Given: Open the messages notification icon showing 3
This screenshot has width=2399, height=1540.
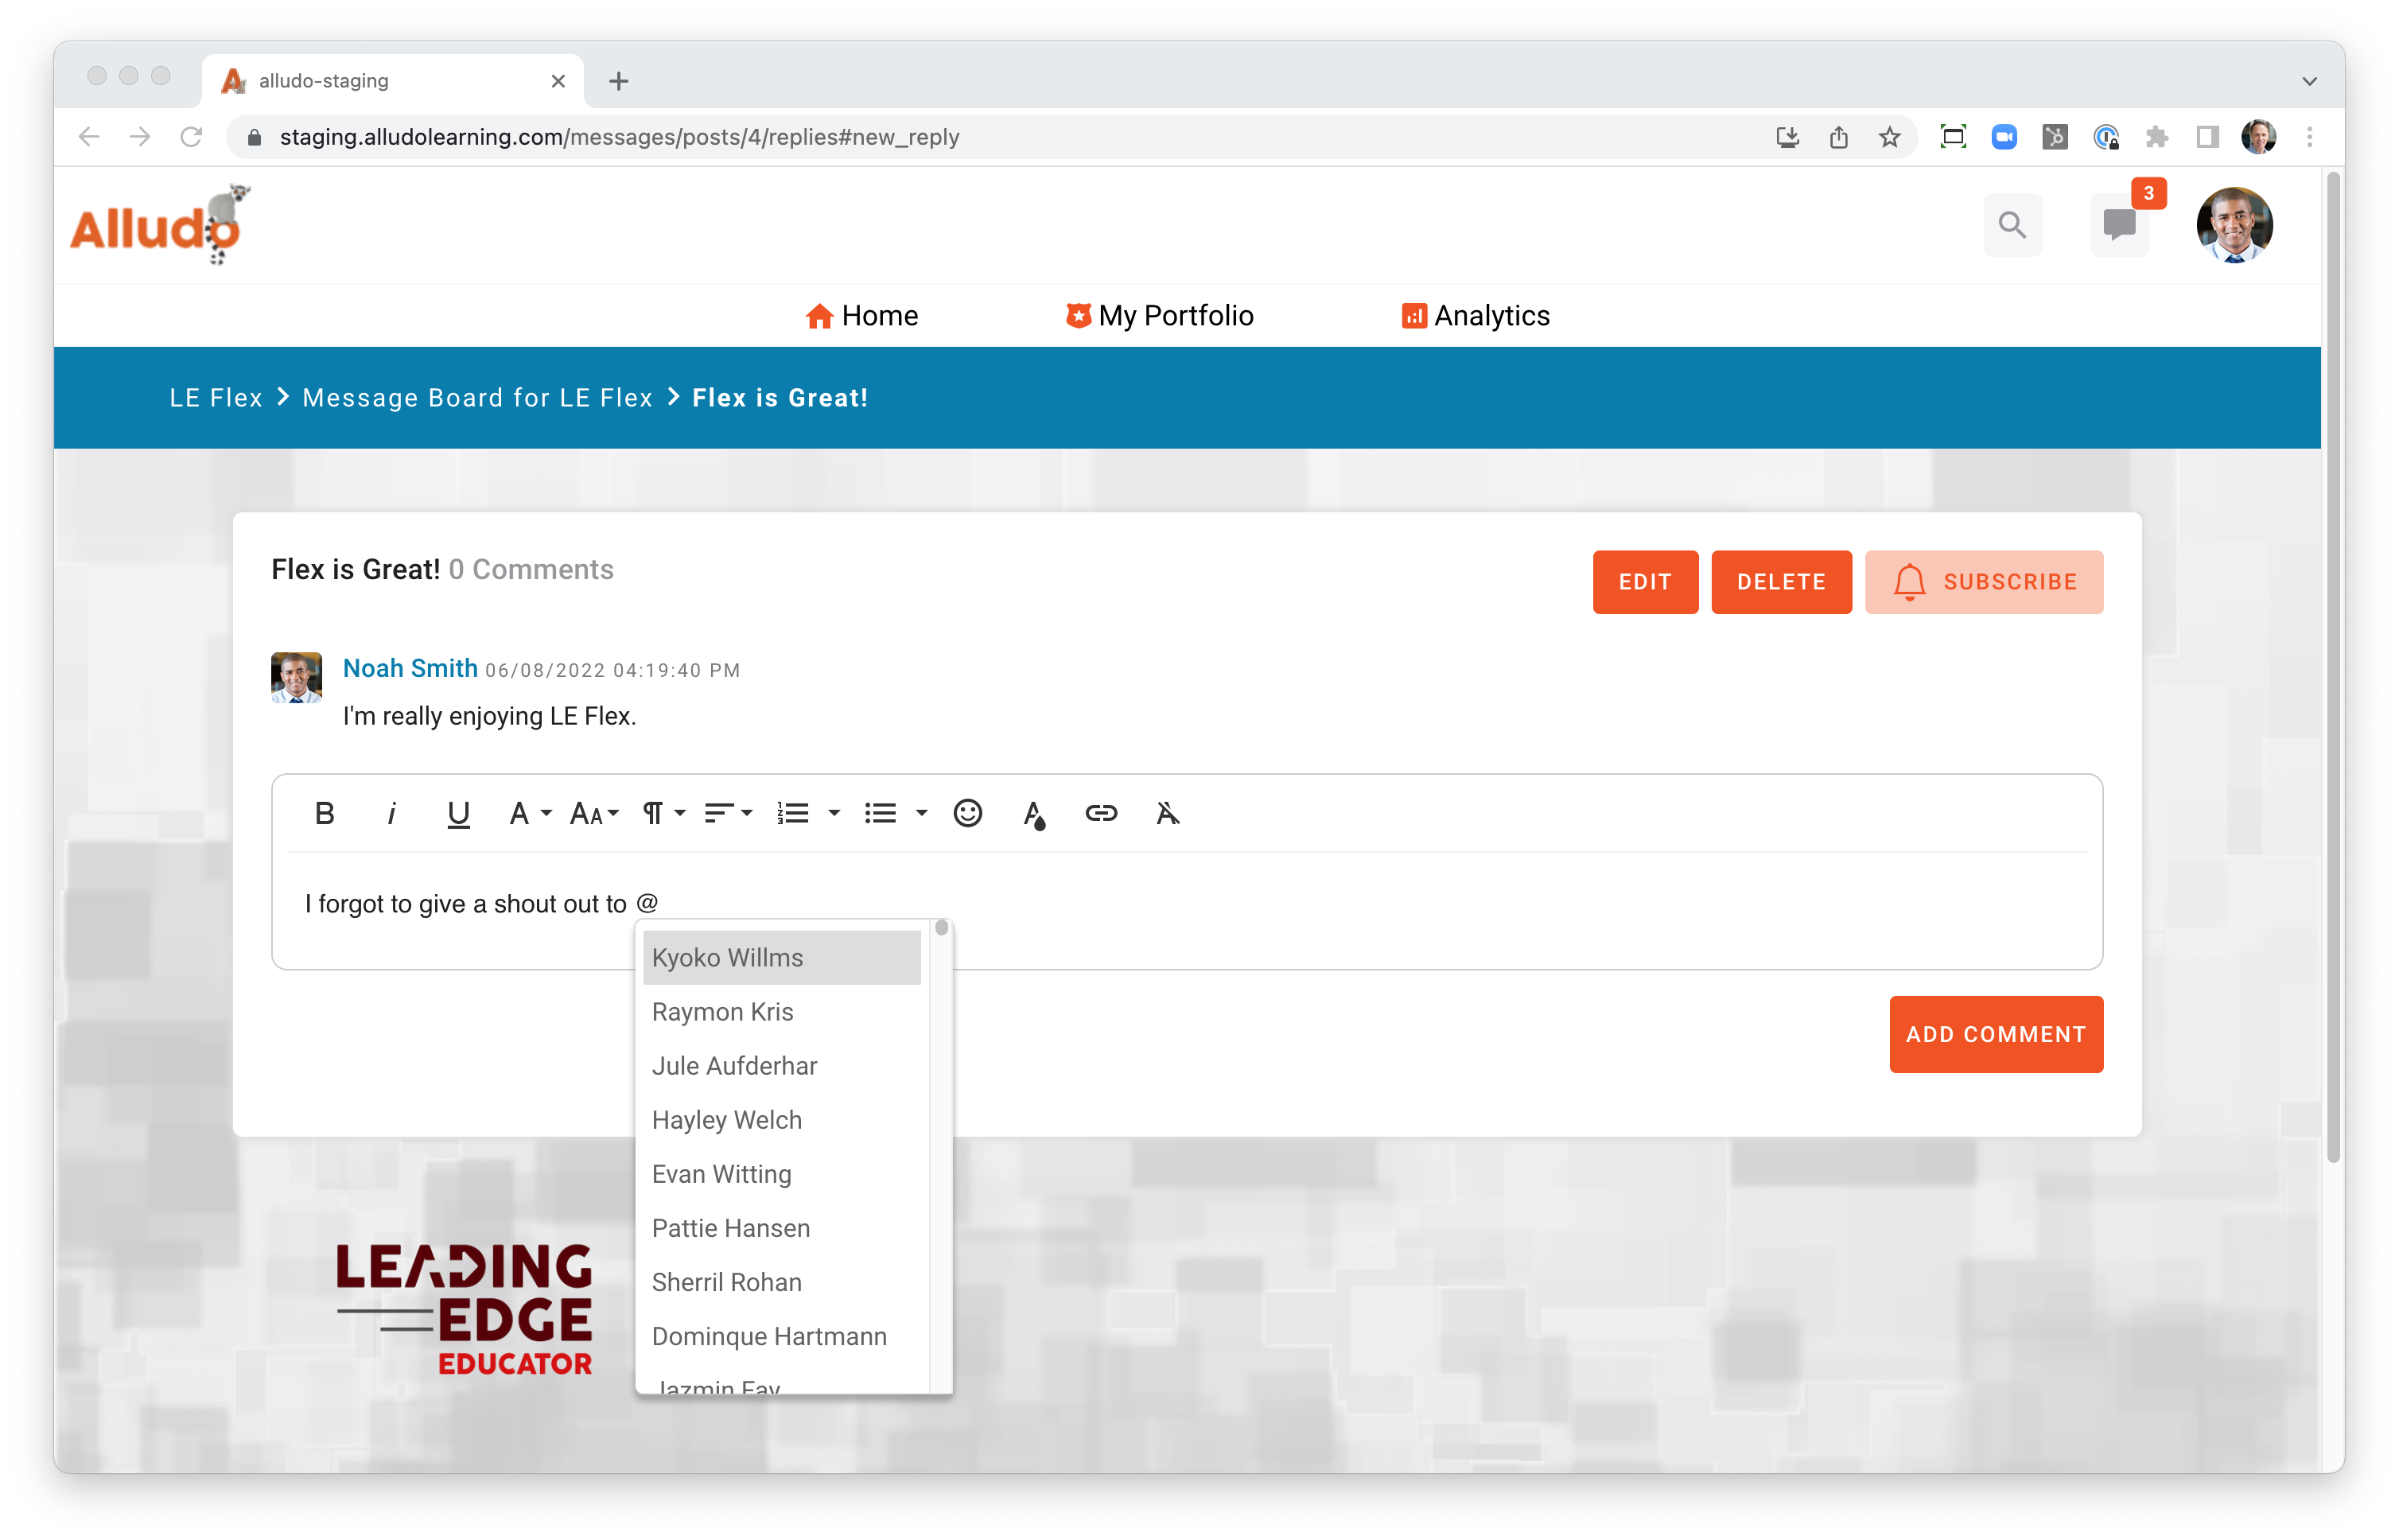Looking at the screenshot, I should point(2120,225).
